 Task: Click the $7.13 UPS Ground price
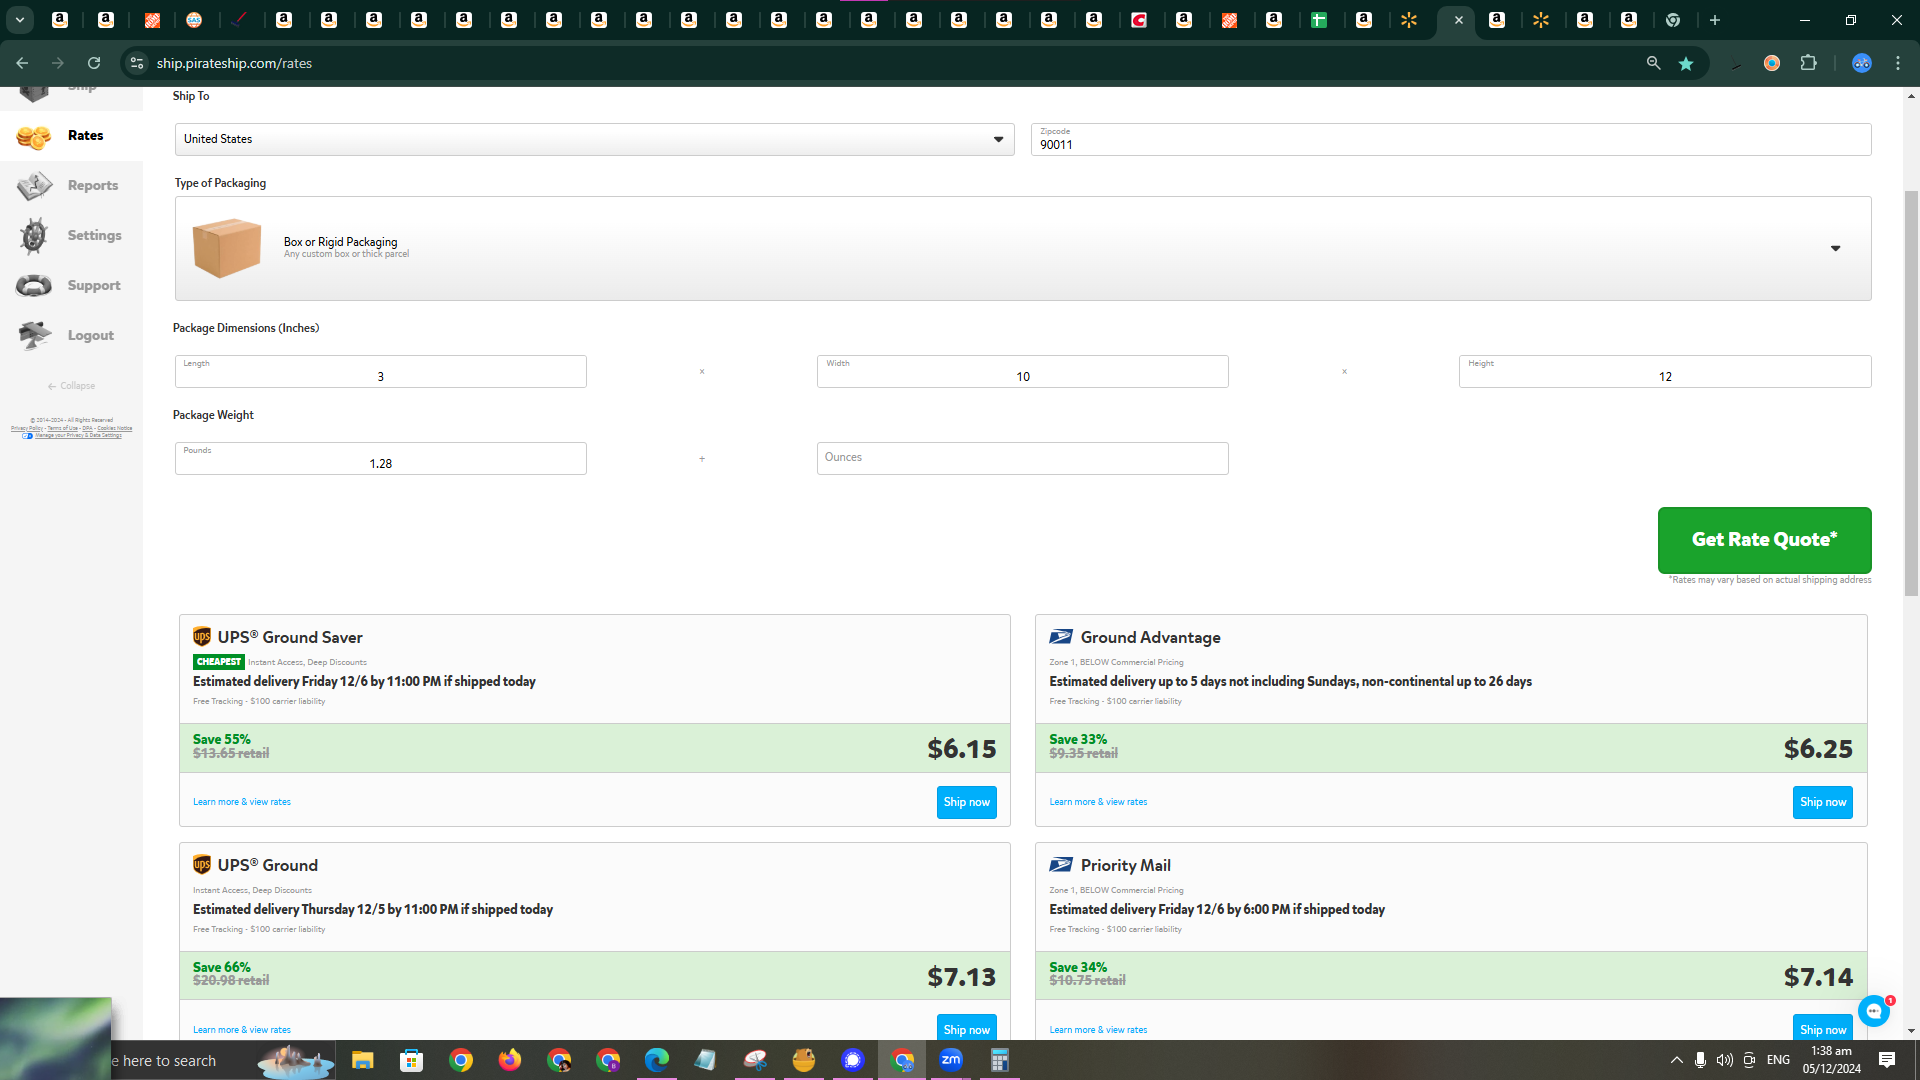pyautogui.click(x=961, y=976)
